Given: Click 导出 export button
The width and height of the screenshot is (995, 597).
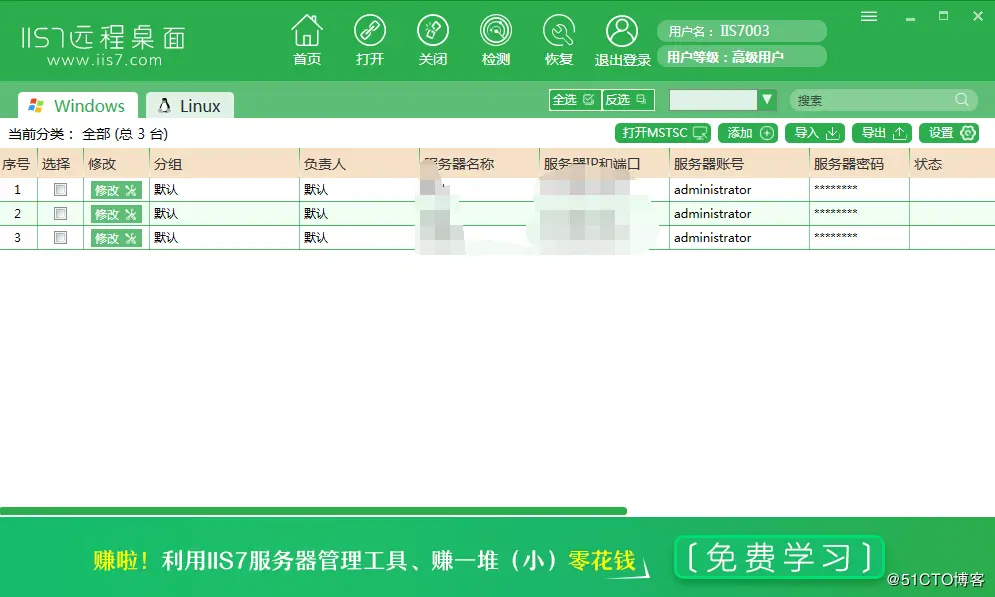Looking at the screenshot, I should [x=882, y=133].
